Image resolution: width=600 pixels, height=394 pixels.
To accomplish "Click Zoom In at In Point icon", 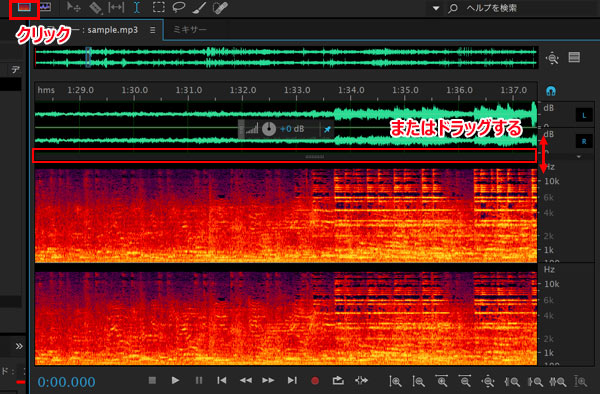I will point(512,381).
